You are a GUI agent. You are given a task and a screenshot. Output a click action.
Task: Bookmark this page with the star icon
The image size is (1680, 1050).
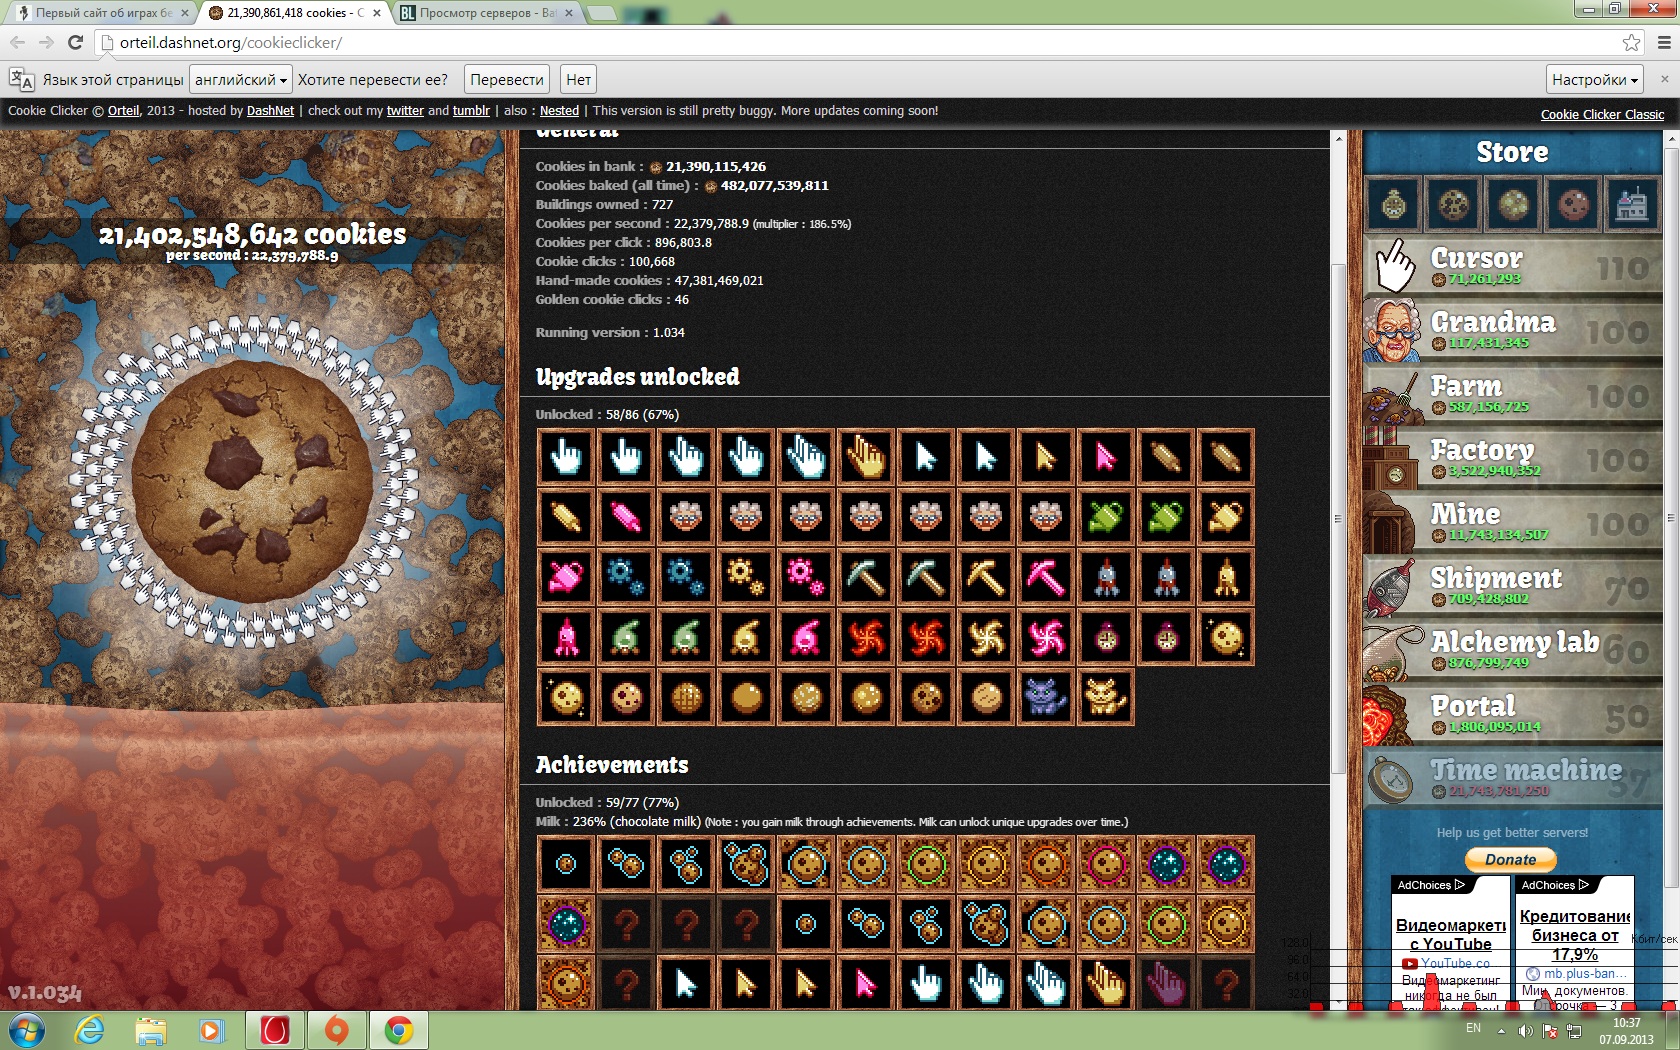[x=1631, y=42]
